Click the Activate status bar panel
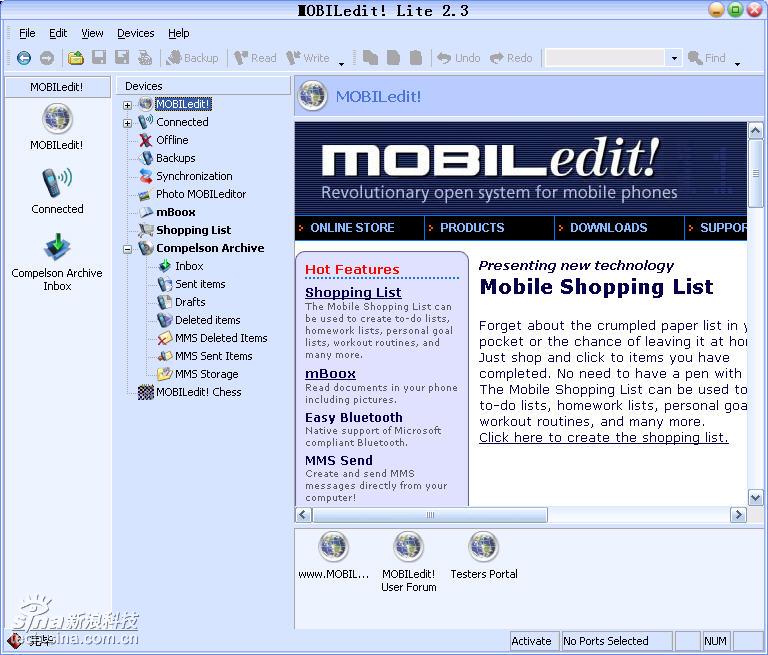This screenshot has height=655, width=768. 531,641
